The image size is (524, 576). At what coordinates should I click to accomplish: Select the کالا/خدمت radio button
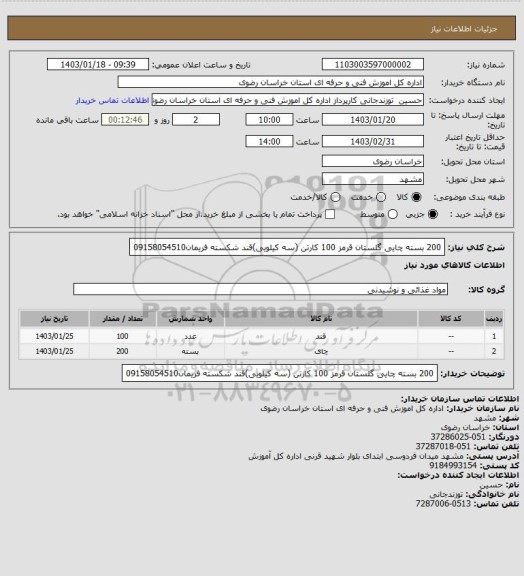[x=335, y=197]
